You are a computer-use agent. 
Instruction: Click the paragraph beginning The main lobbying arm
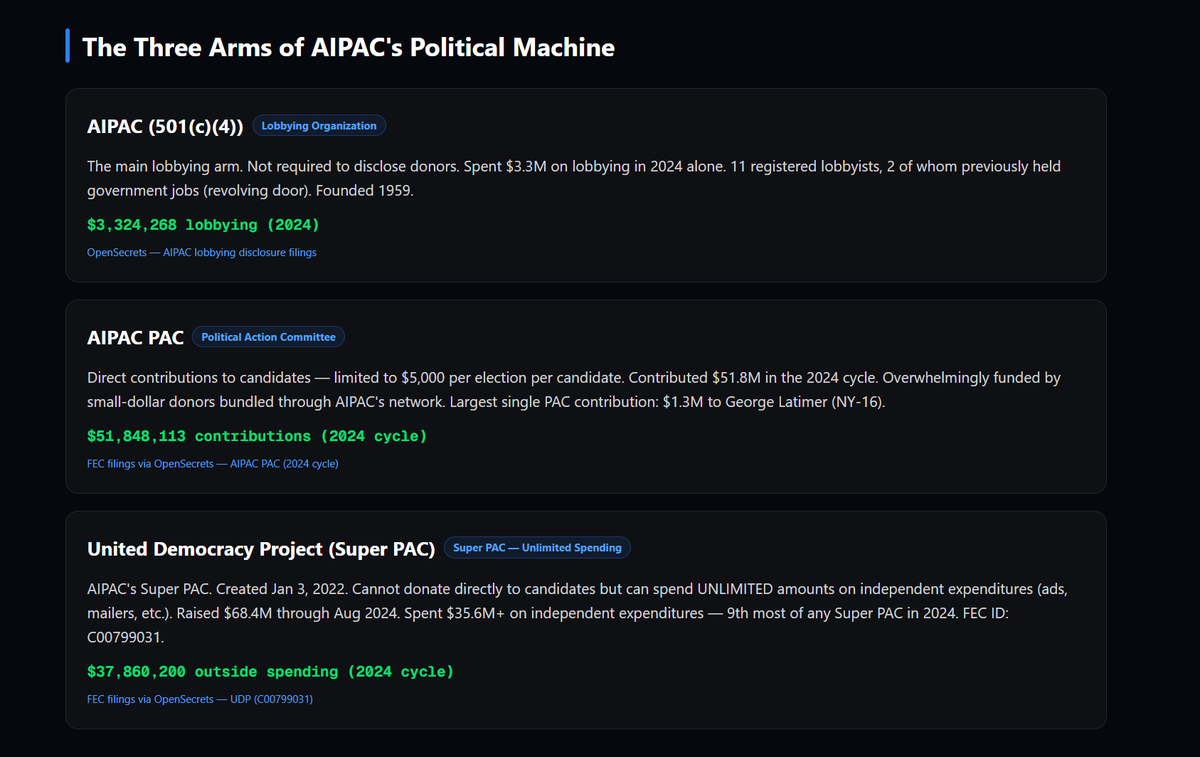pyautogui.click(x=574, y=178)
